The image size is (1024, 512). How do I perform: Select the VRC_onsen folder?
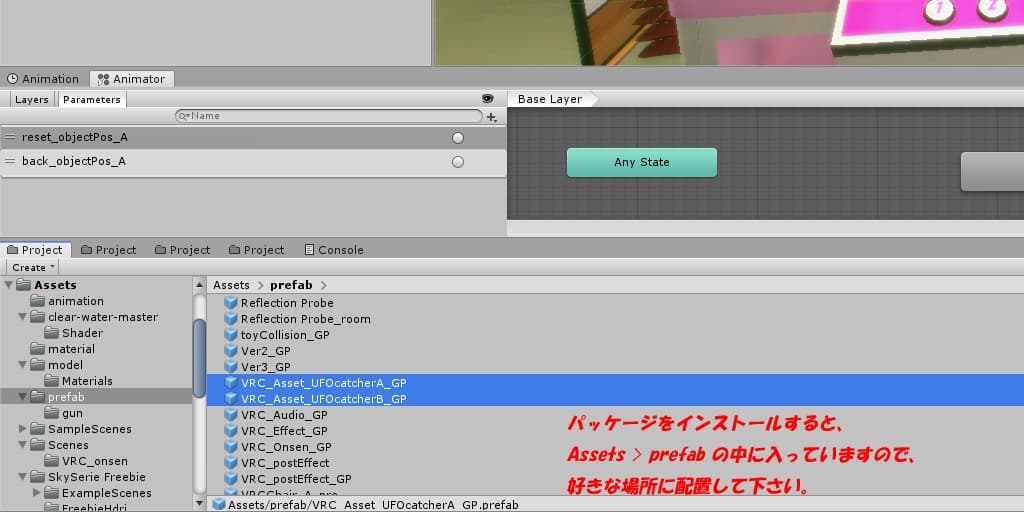(x=95, y=461)
